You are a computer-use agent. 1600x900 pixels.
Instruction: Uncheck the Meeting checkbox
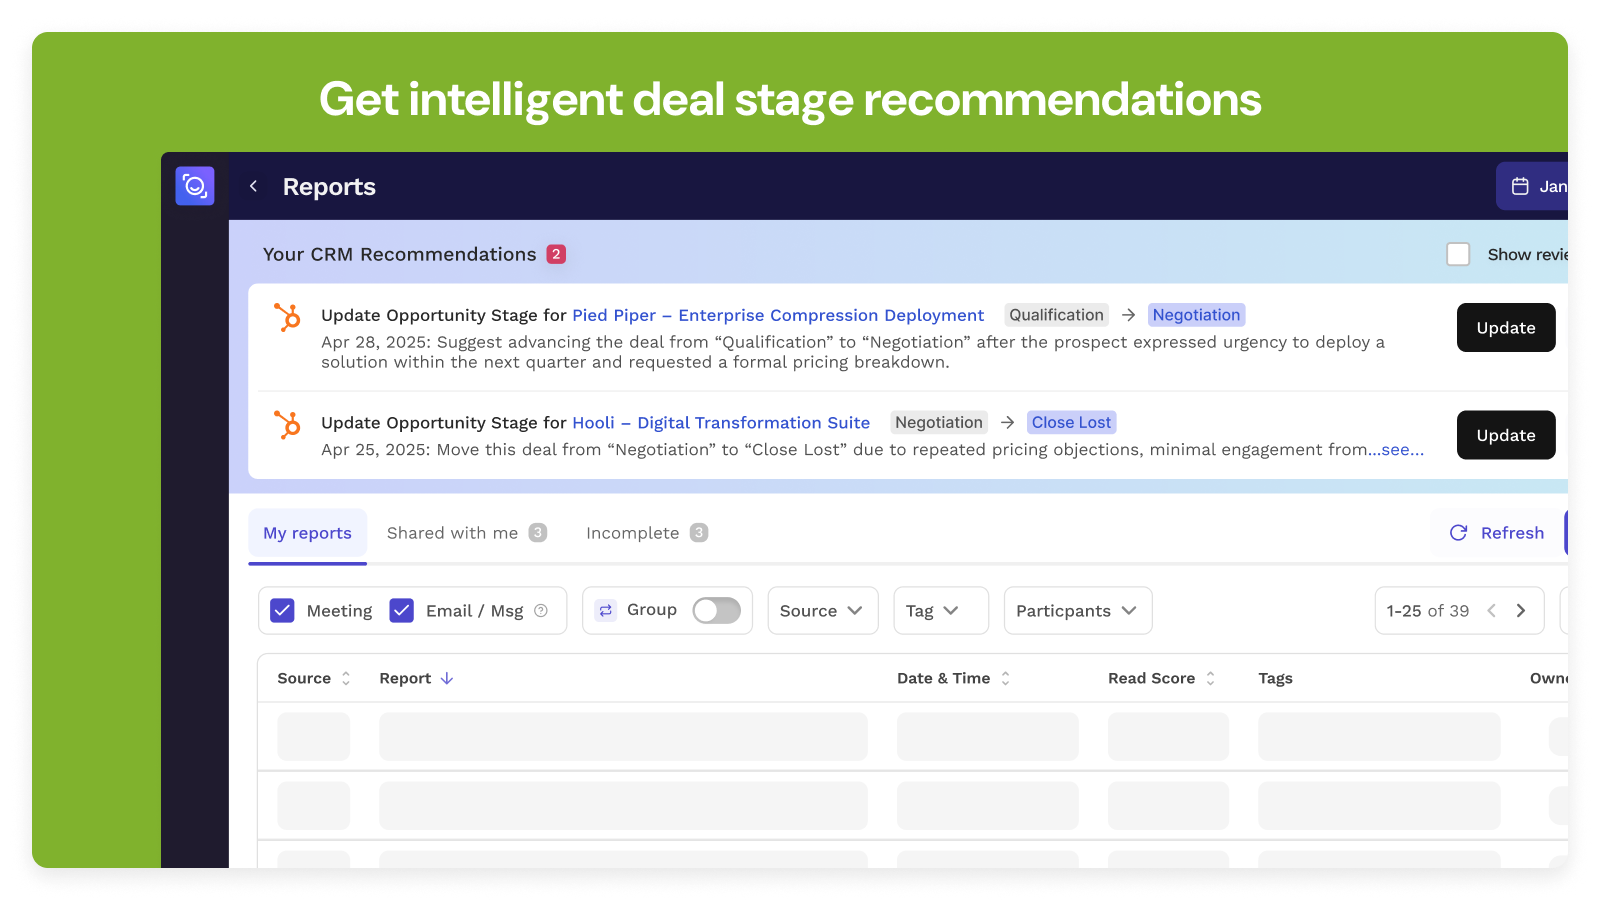point(283,611)
